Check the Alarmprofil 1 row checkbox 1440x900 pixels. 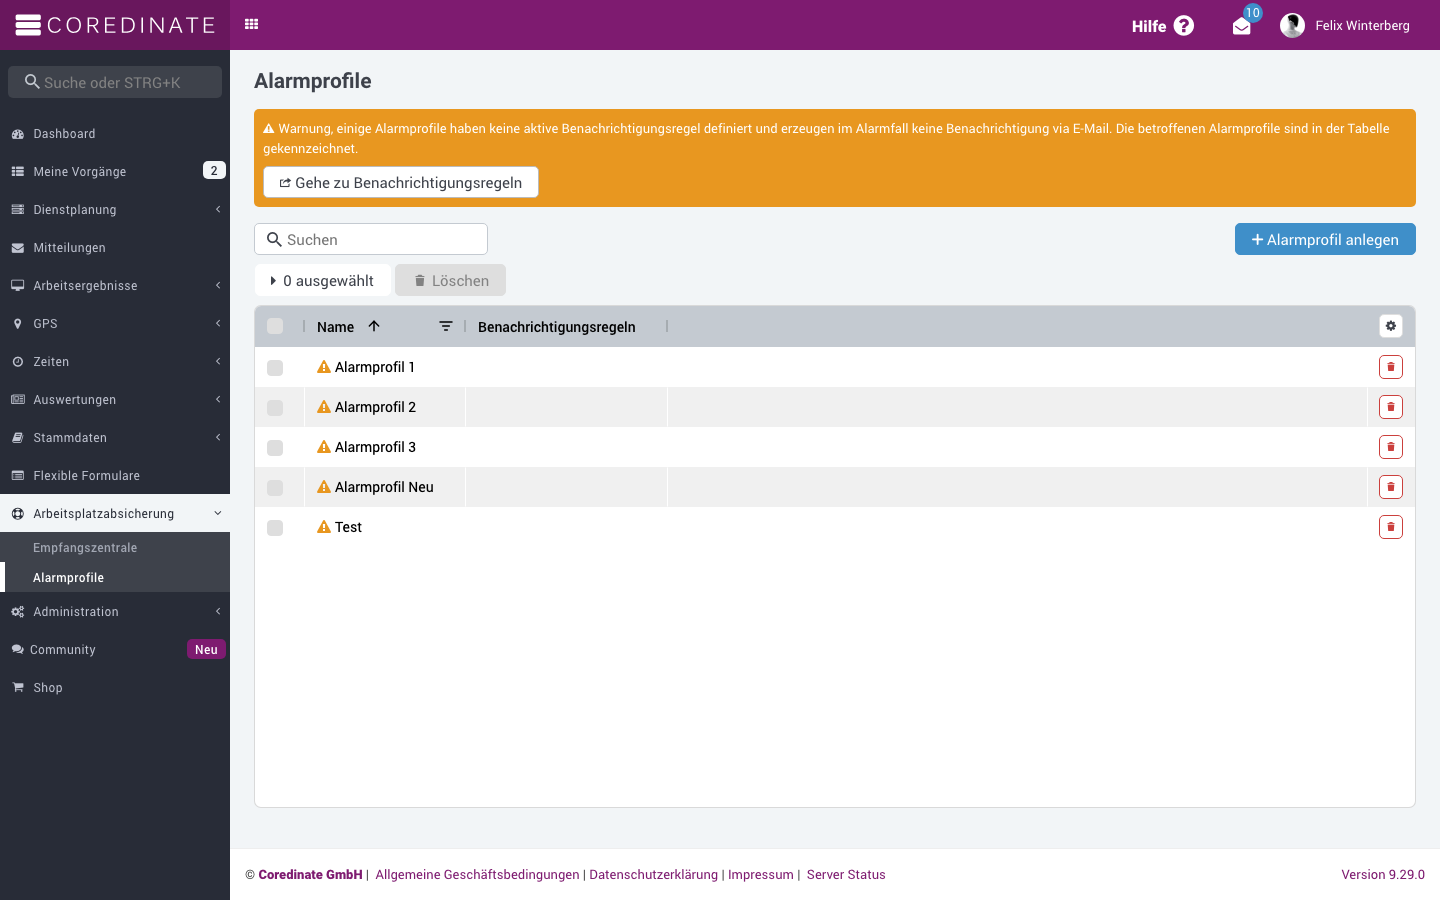[x=275, y=368]
